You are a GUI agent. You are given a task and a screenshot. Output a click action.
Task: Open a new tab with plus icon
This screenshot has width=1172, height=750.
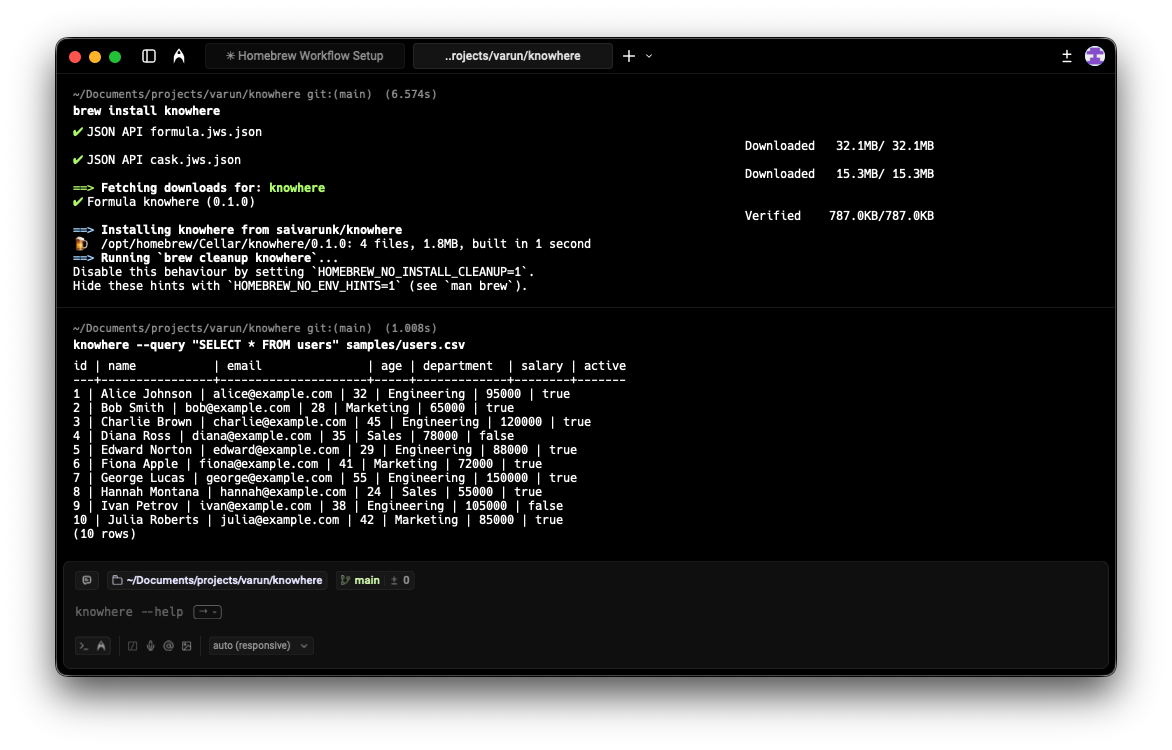[629, 56]
